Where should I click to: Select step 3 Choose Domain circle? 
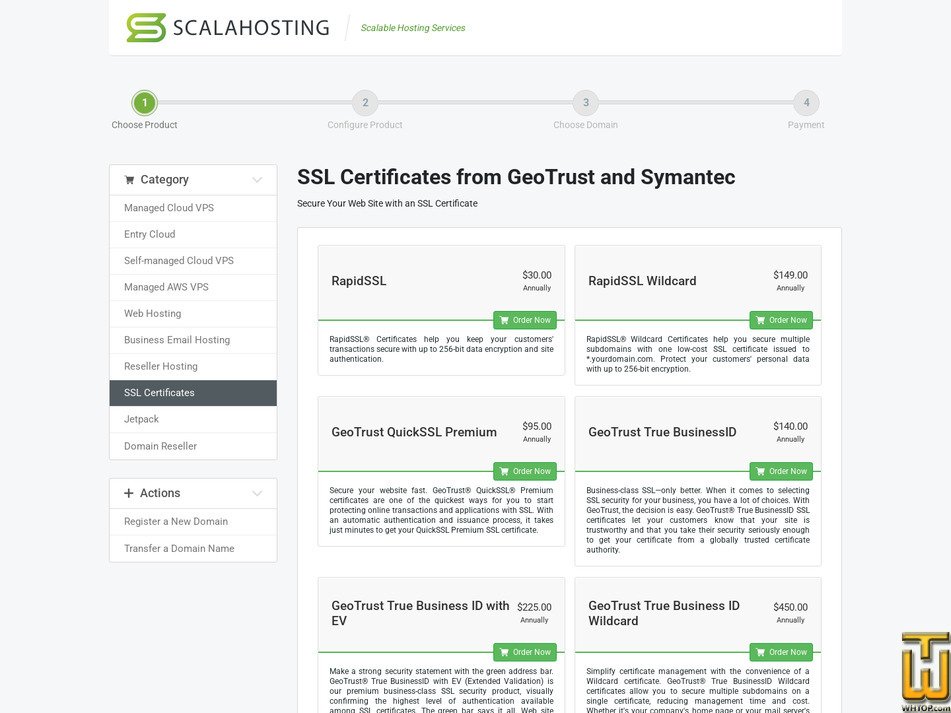(x=586, y=102)
